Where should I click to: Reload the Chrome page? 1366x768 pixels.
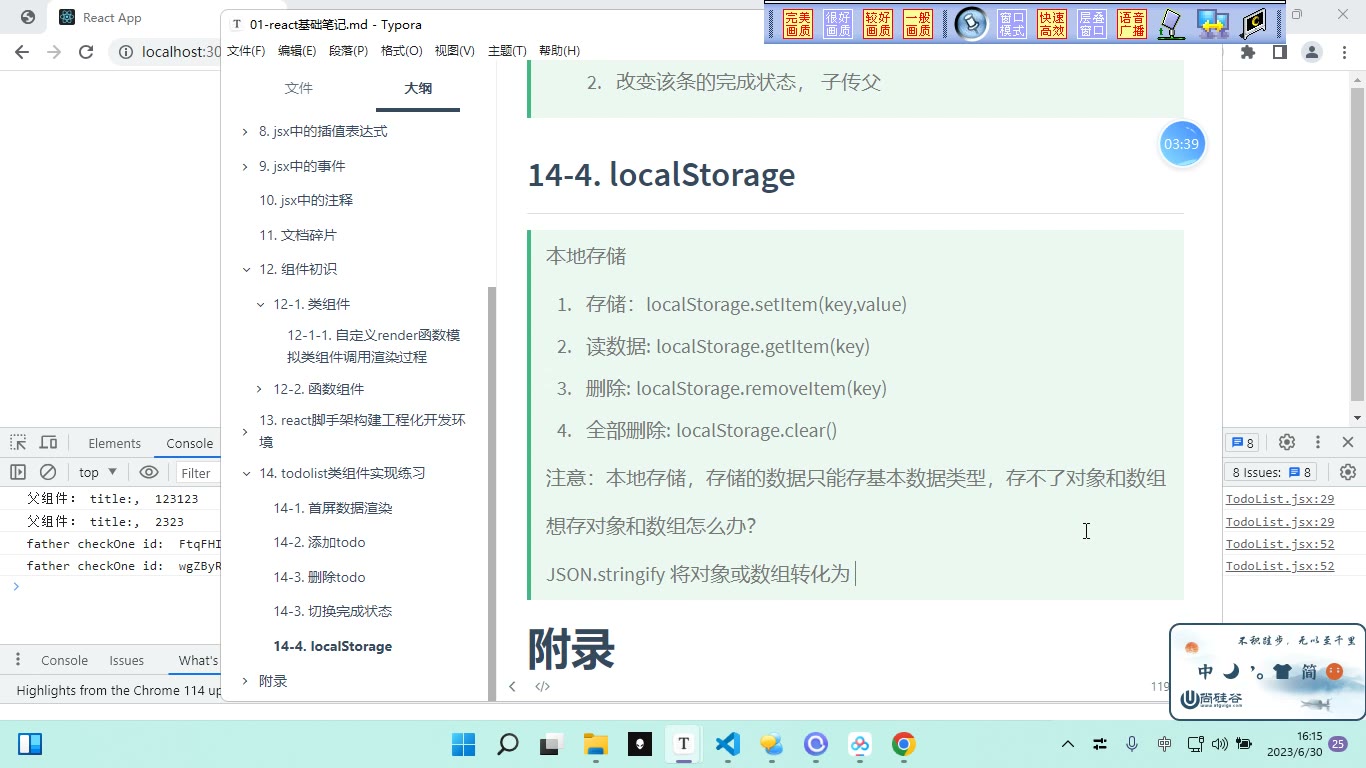point(86,52)
